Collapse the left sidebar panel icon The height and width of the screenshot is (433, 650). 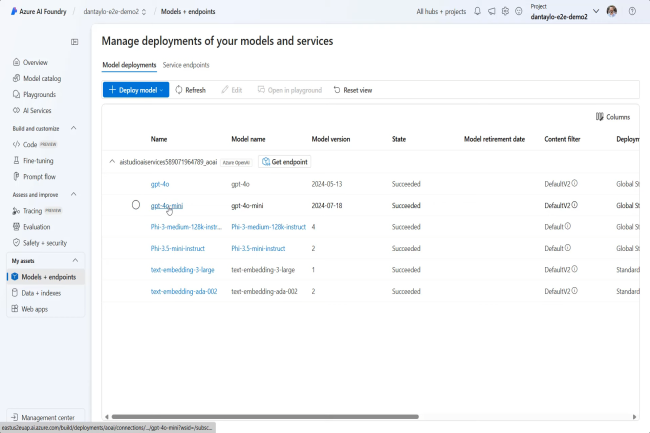click(74, 42)
